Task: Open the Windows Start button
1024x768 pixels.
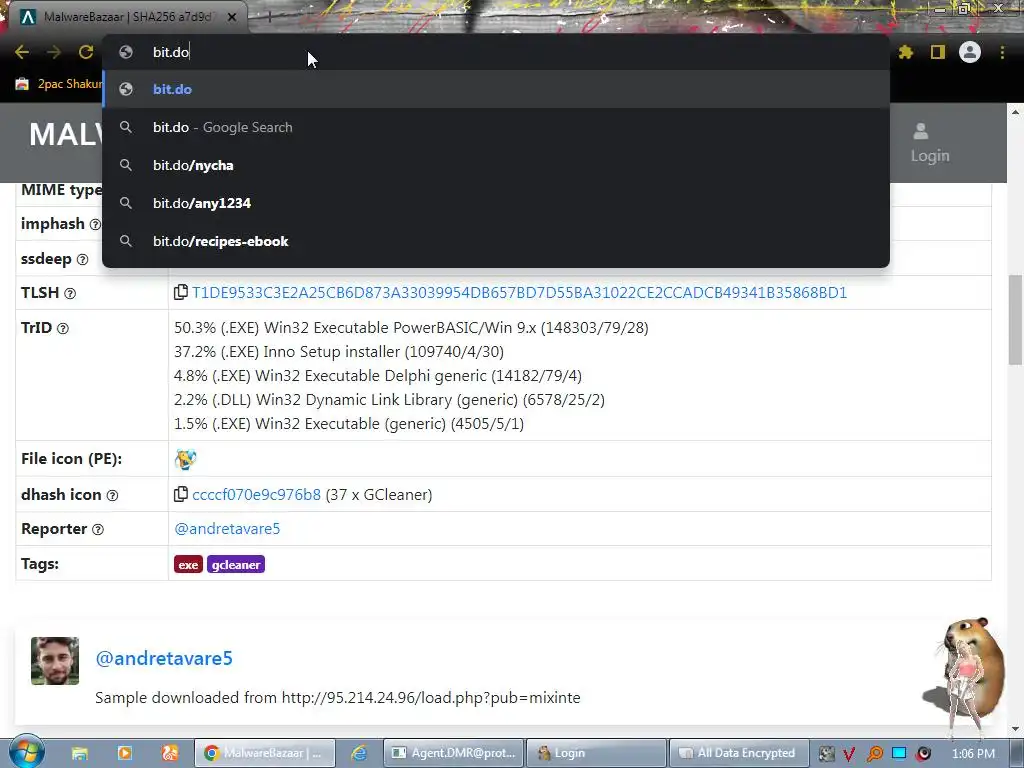Action: pos(26,753)
